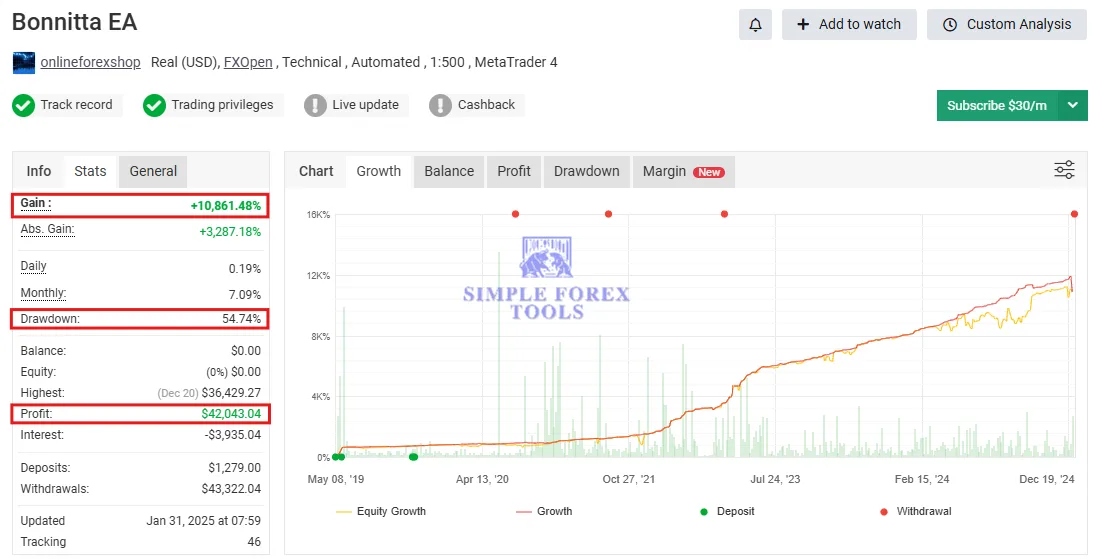Open the Drawdown chart tab

pyautogui.click(x=586, y=171)
